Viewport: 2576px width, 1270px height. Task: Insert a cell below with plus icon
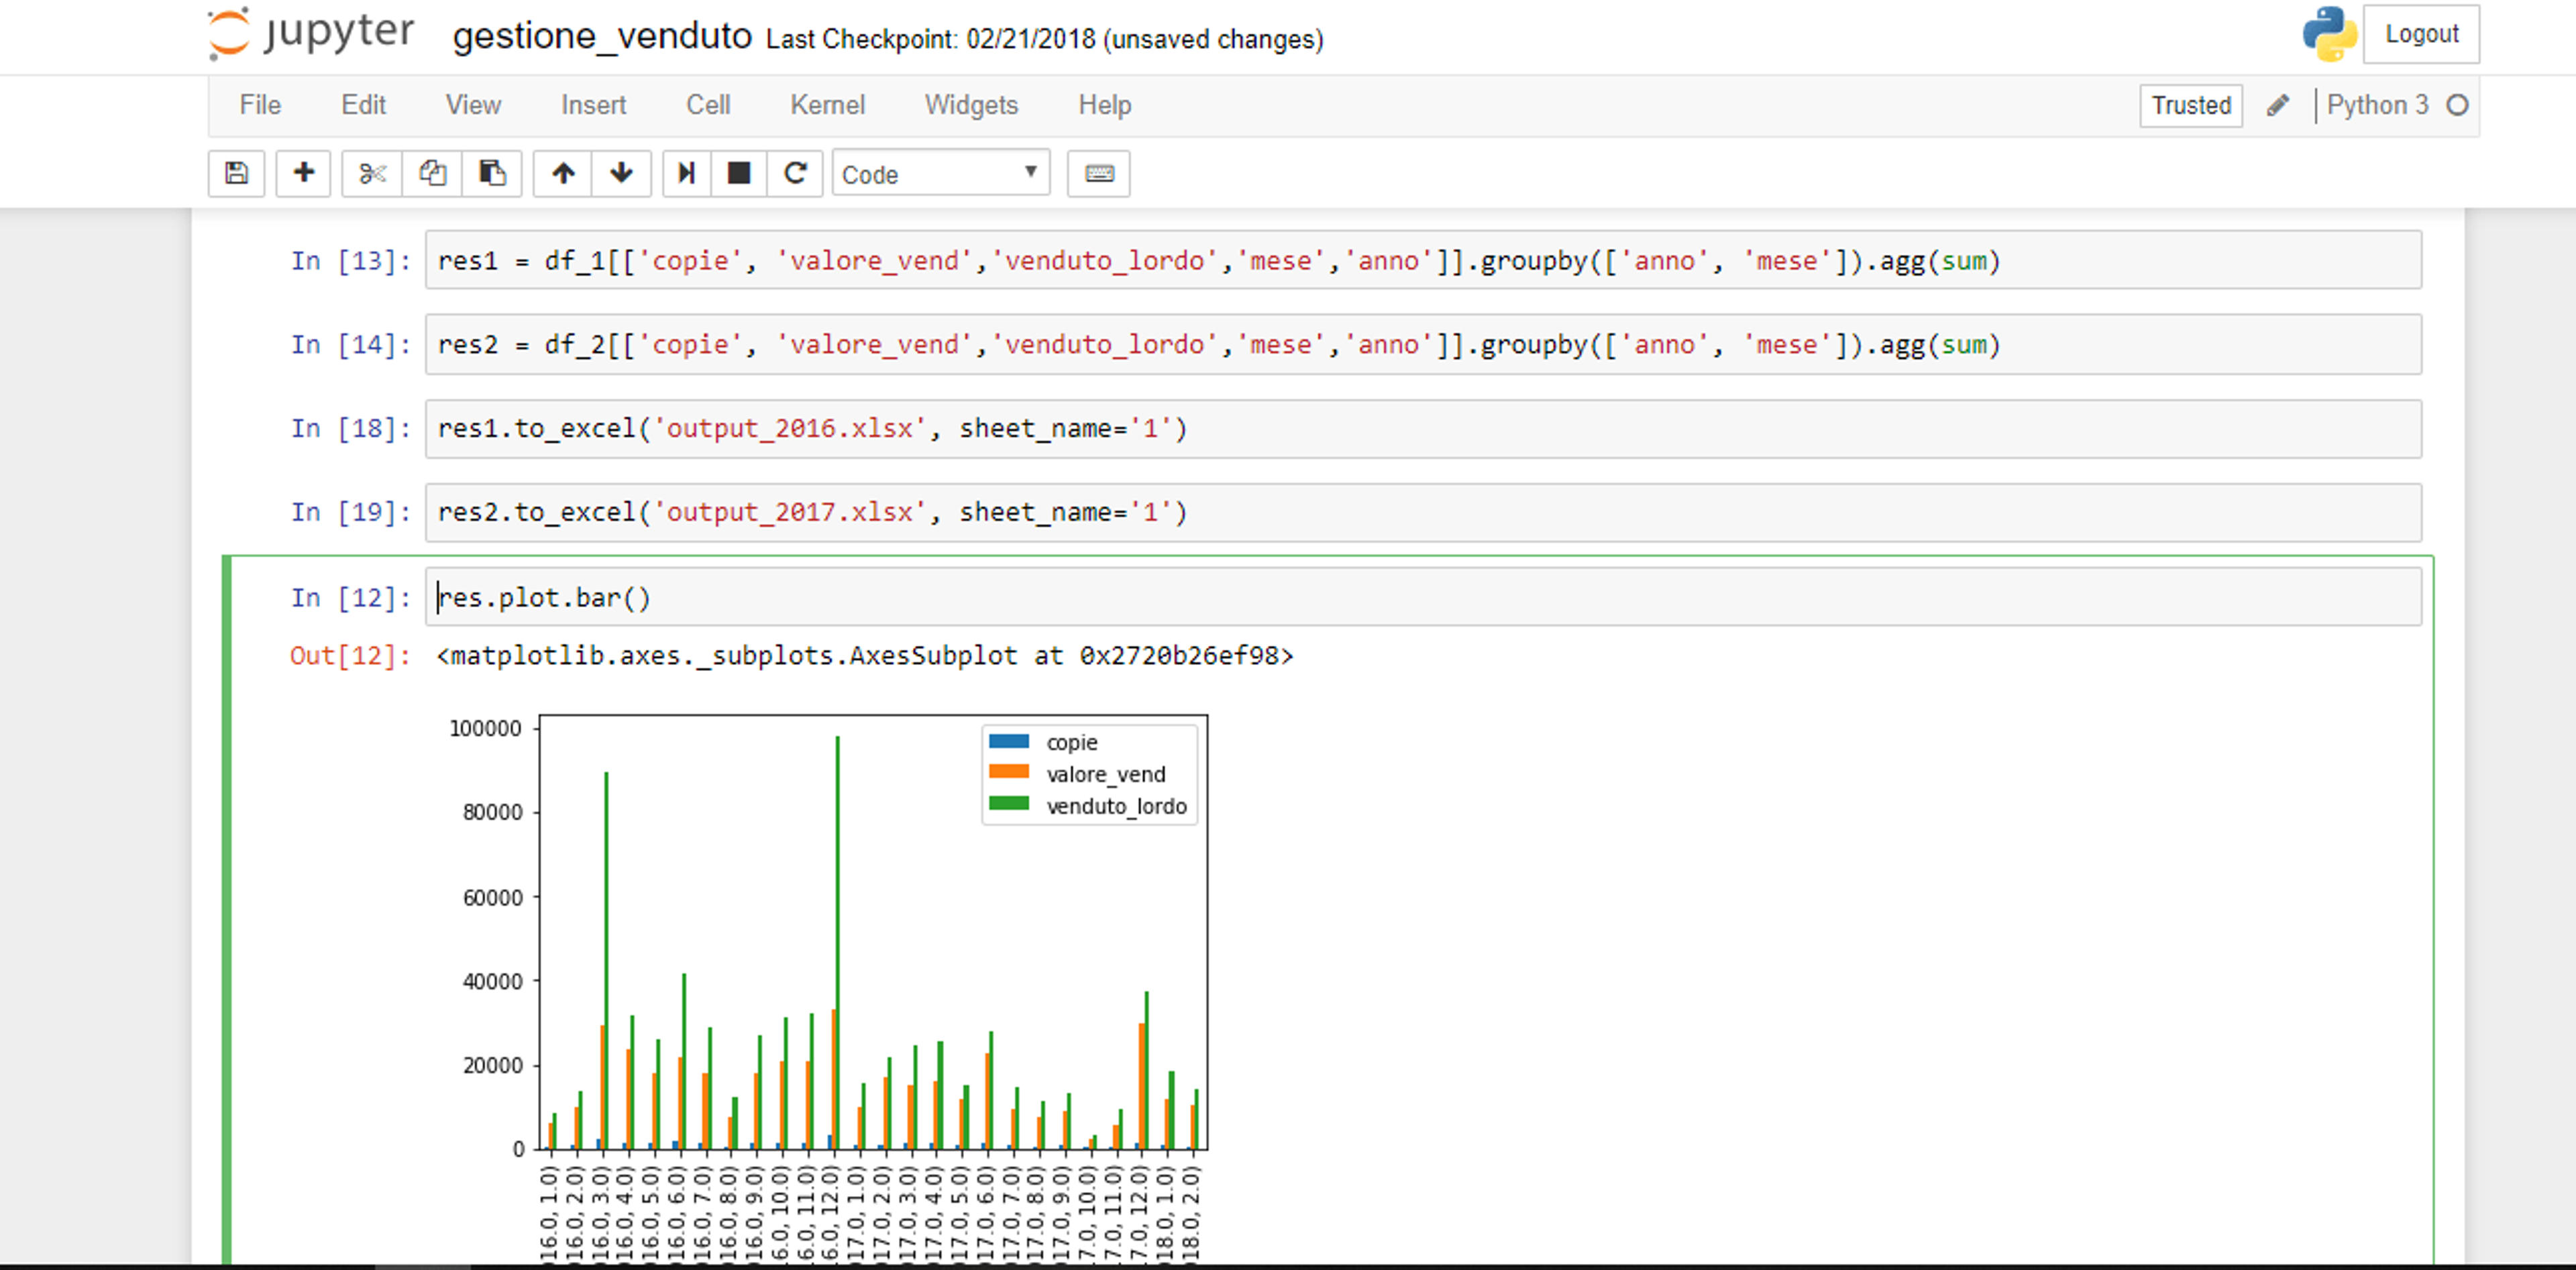pos(303,174)
